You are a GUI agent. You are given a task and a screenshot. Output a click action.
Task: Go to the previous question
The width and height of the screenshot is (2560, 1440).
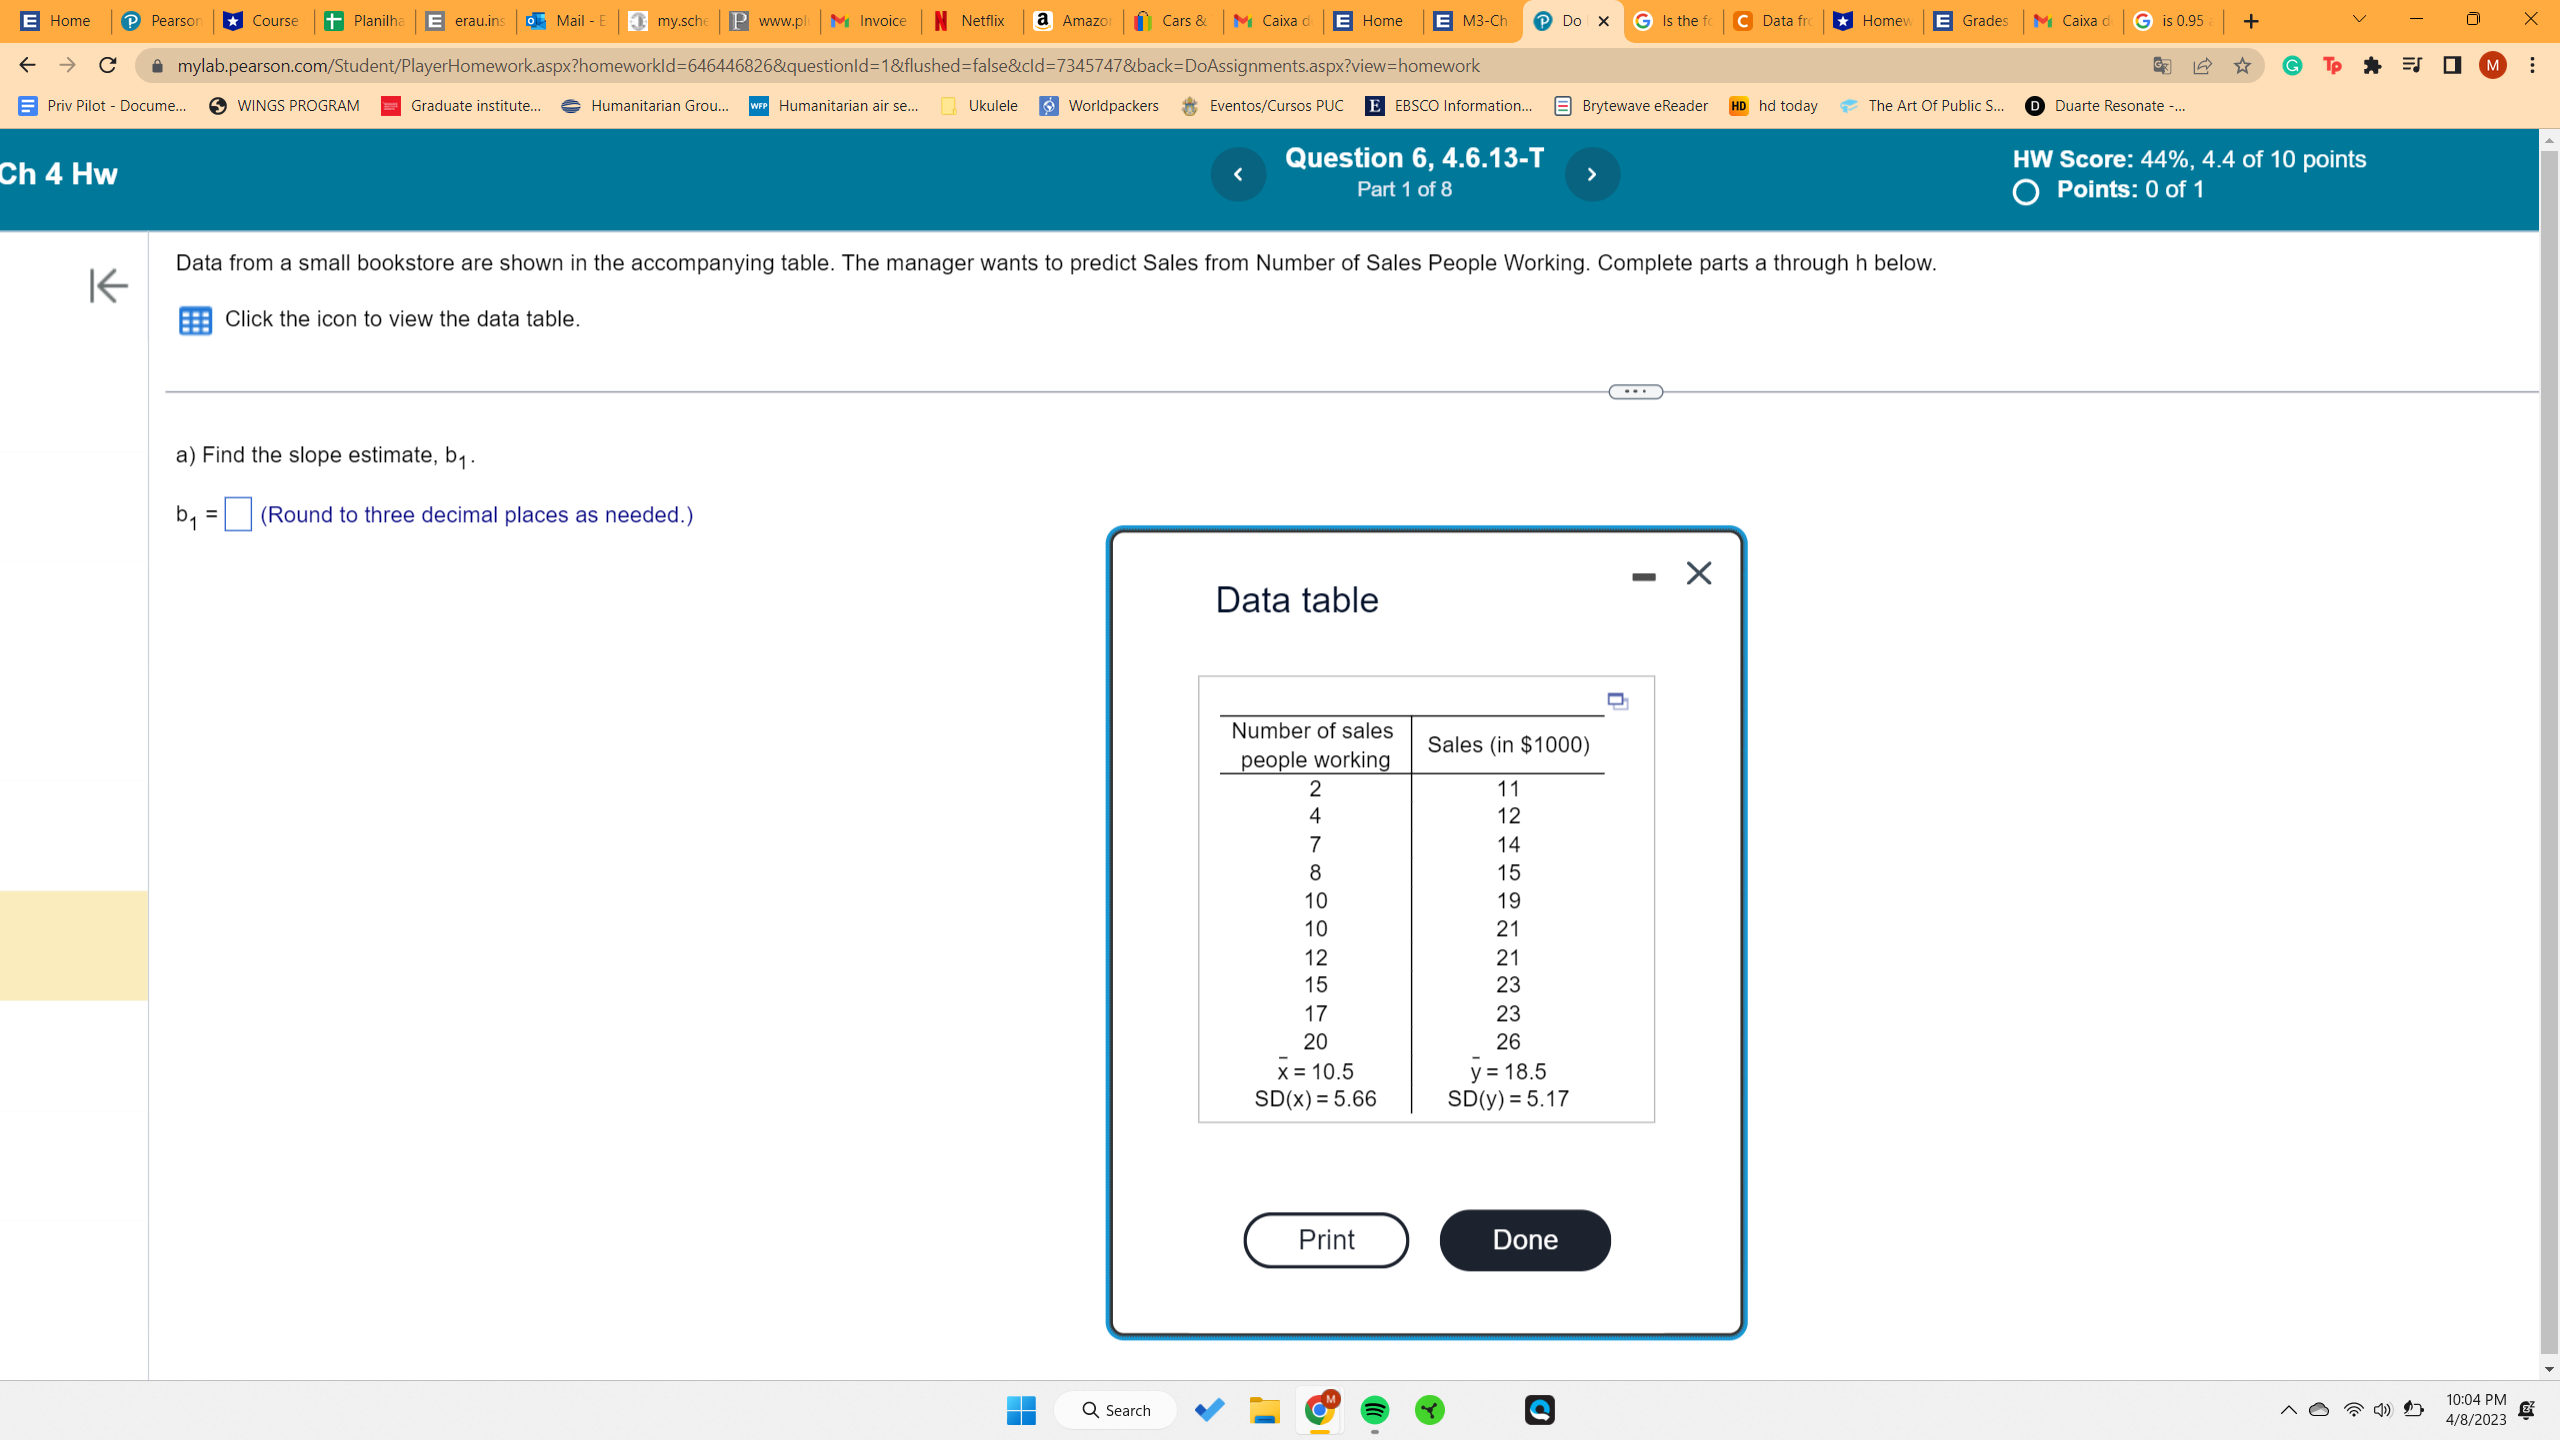tap(1238, 174)
